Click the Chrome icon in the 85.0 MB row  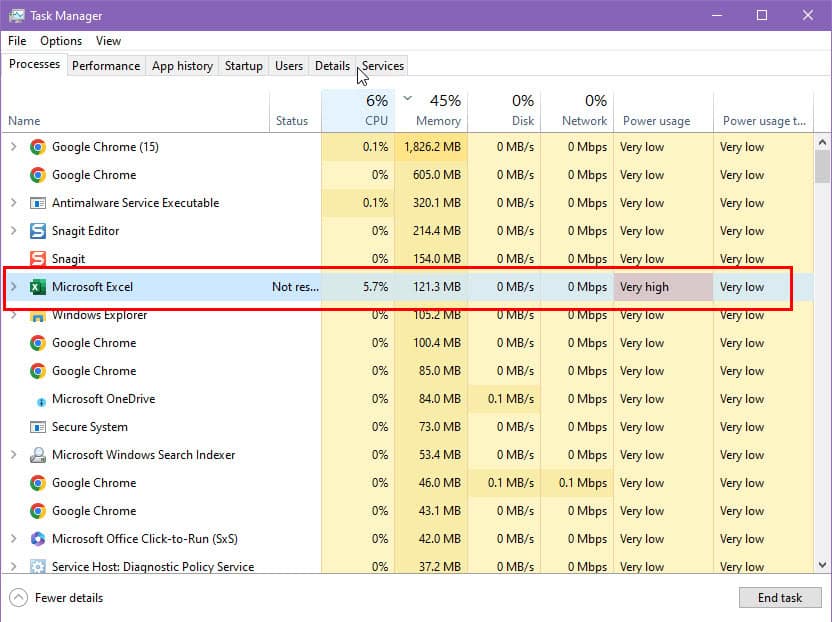point(38,371)
